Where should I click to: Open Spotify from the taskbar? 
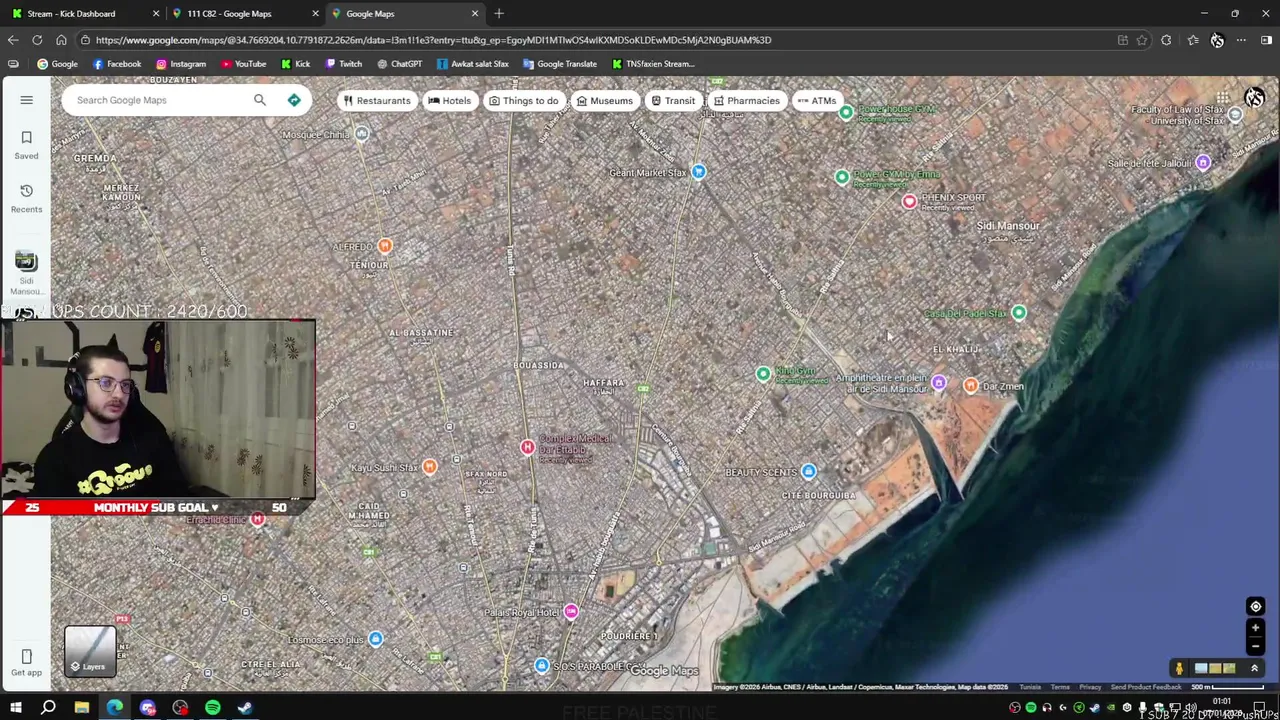click(x=213, y=708)
